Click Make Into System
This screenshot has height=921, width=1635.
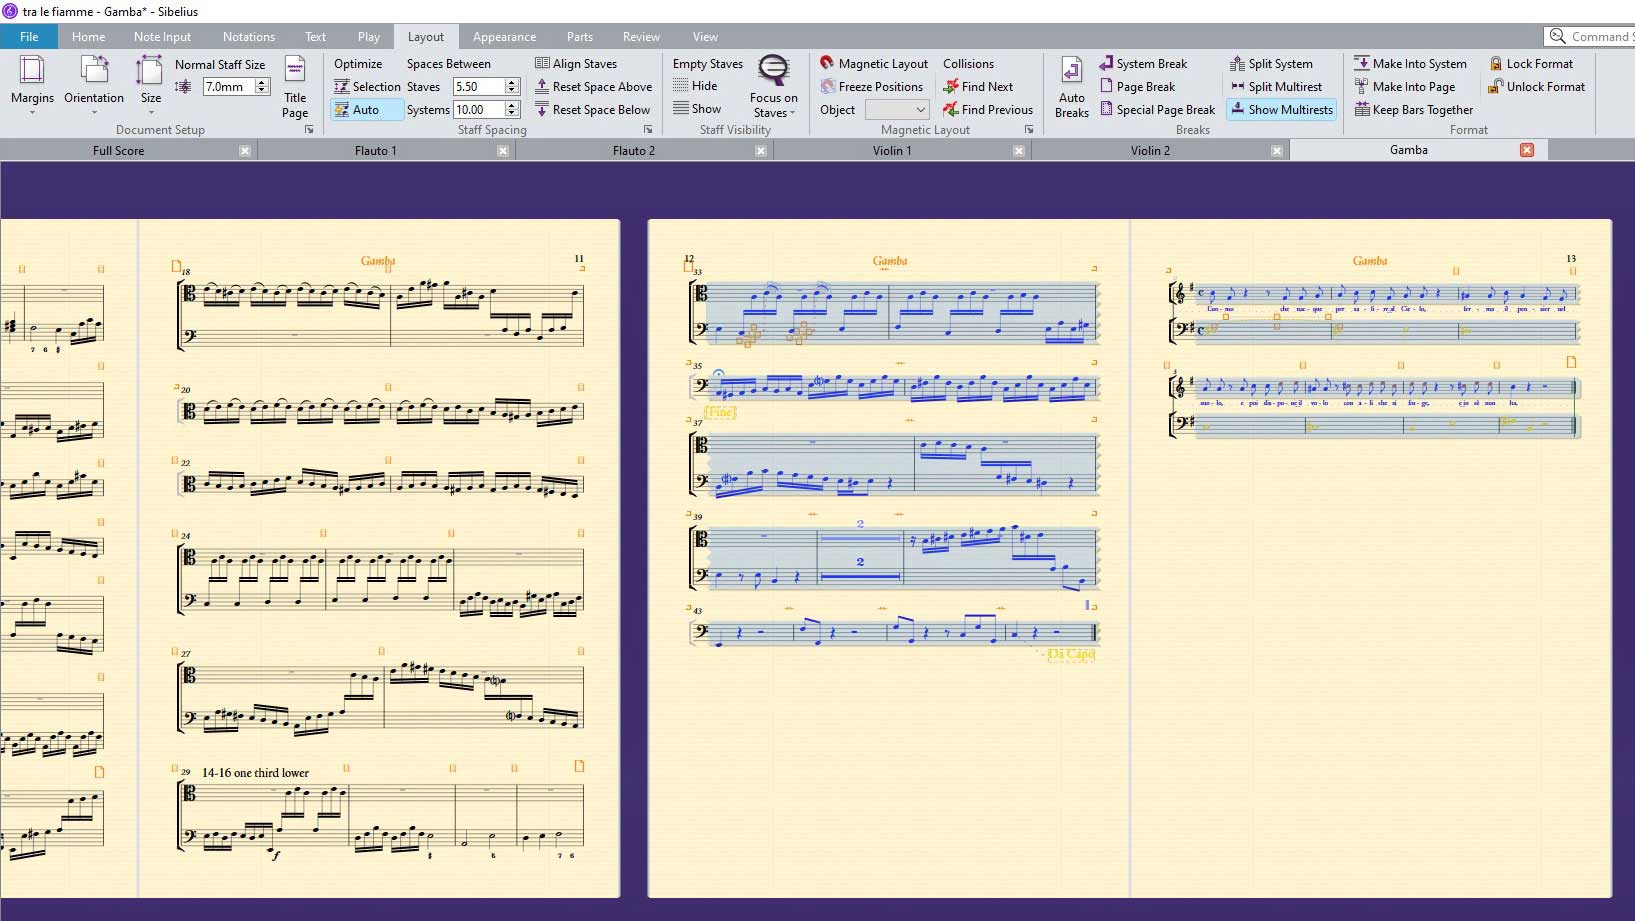[x=1410, y=64]
